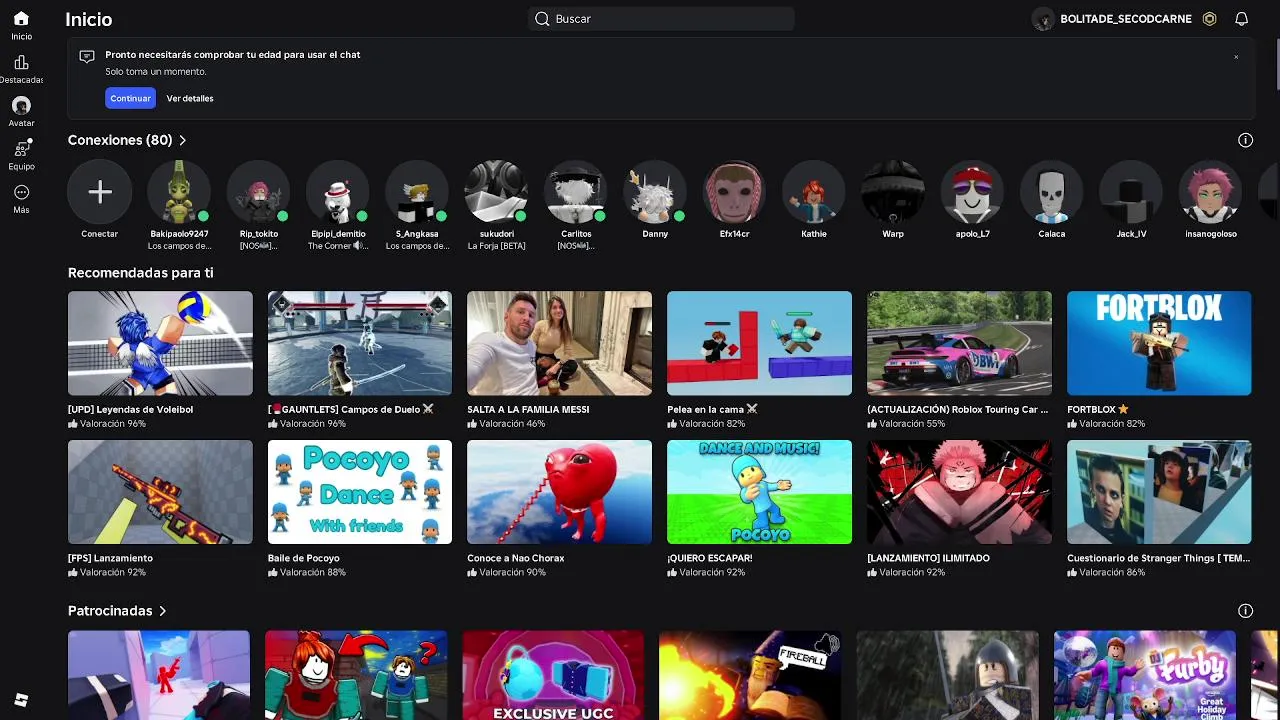
Task: Open S_Angkasa's avatar
Action: pos(417,192)
